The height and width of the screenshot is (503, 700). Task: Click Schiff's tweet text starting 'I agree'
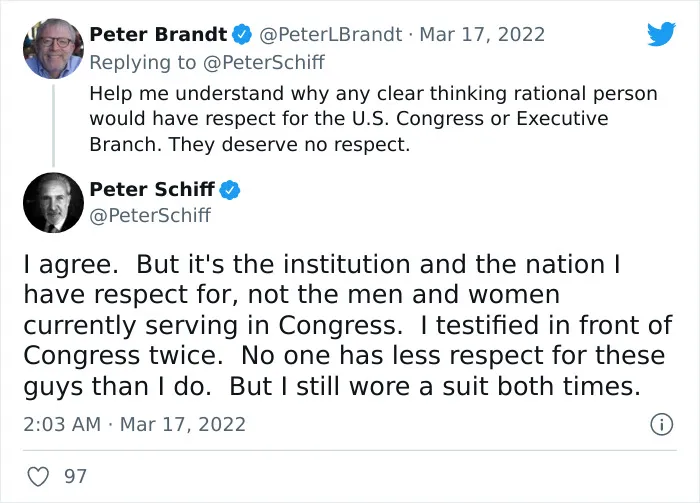pos(348,325)
